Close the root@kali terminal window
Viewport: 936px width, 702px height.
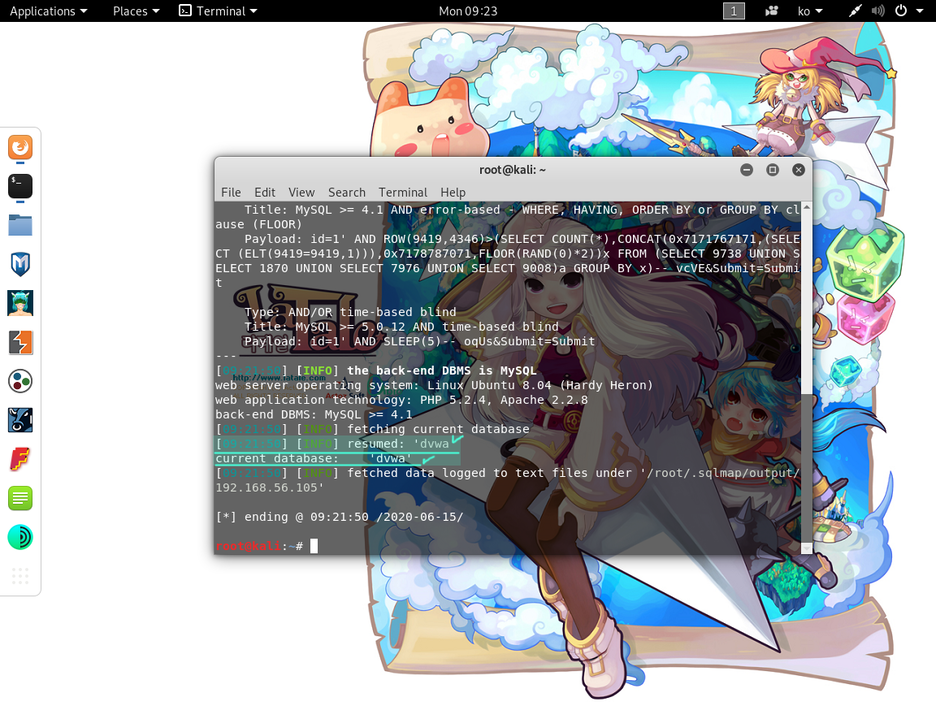coord(799,170)
